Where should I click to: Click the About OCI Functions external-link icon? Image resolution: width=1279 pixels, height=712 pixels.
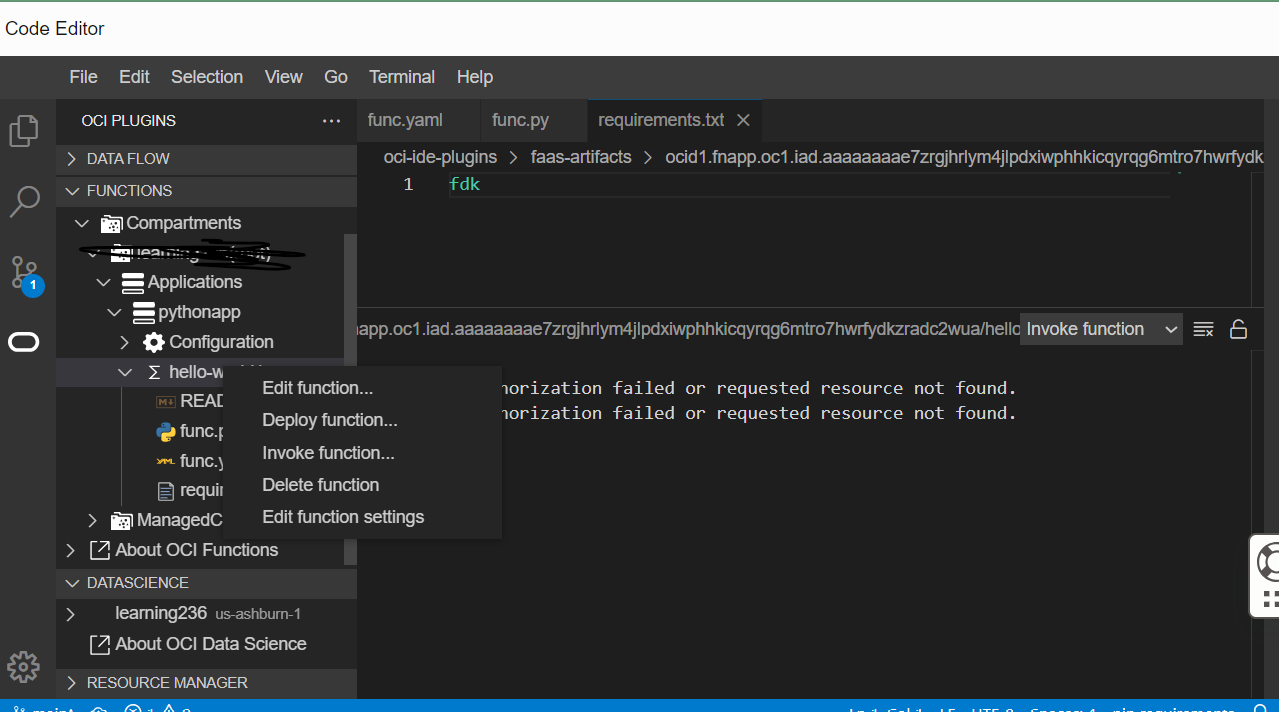(x=100, y=550)
